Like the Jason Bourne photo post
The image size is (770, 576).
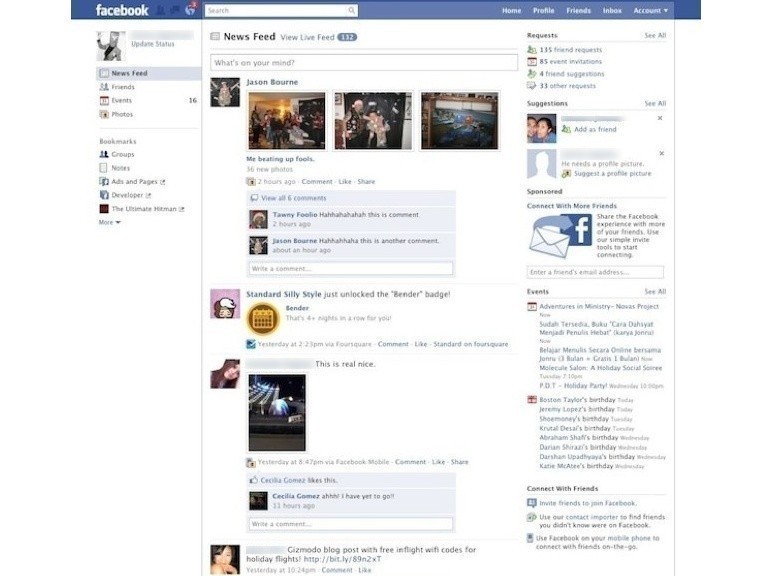[x=345, y=182]
